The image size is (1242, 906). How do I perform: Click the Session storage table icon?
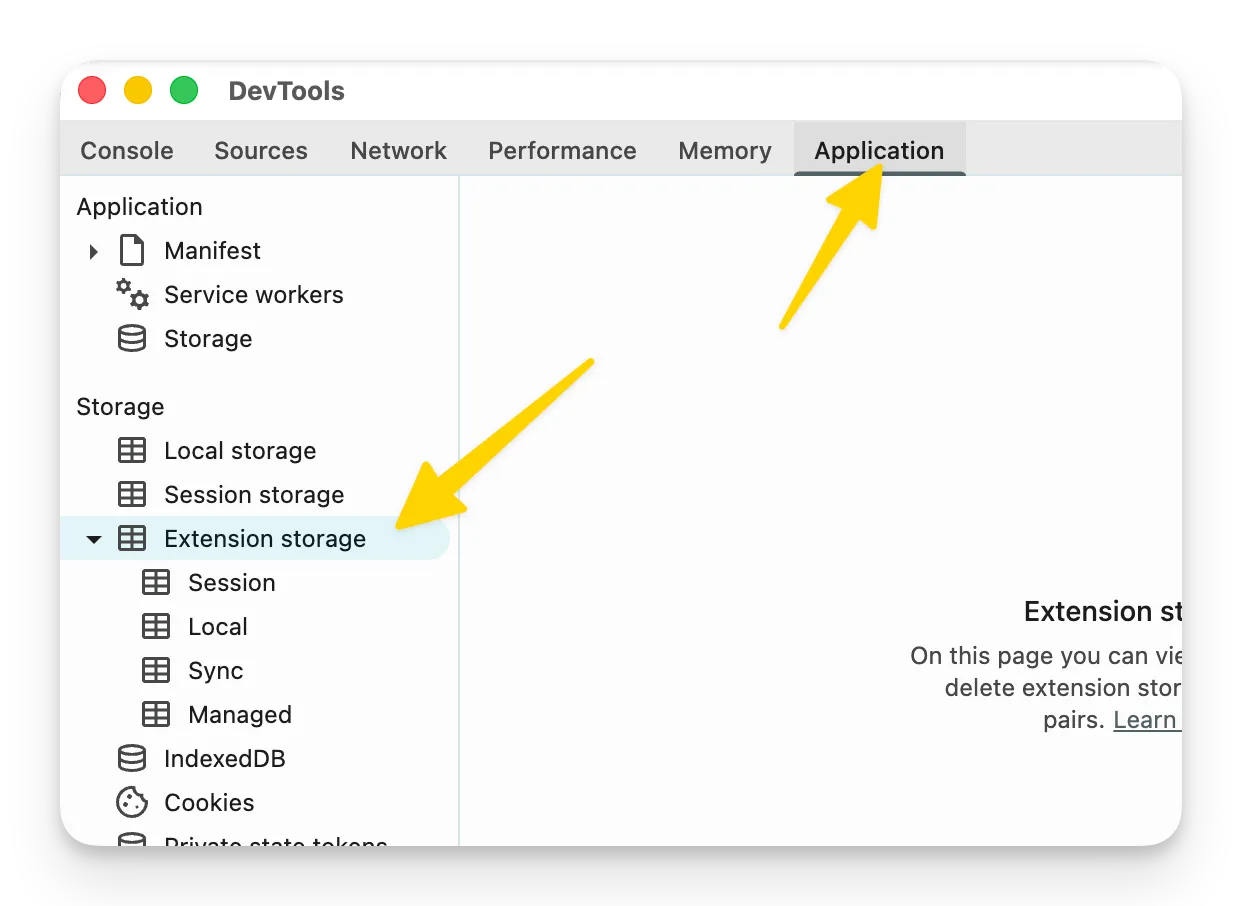click(x=131, y=494)
